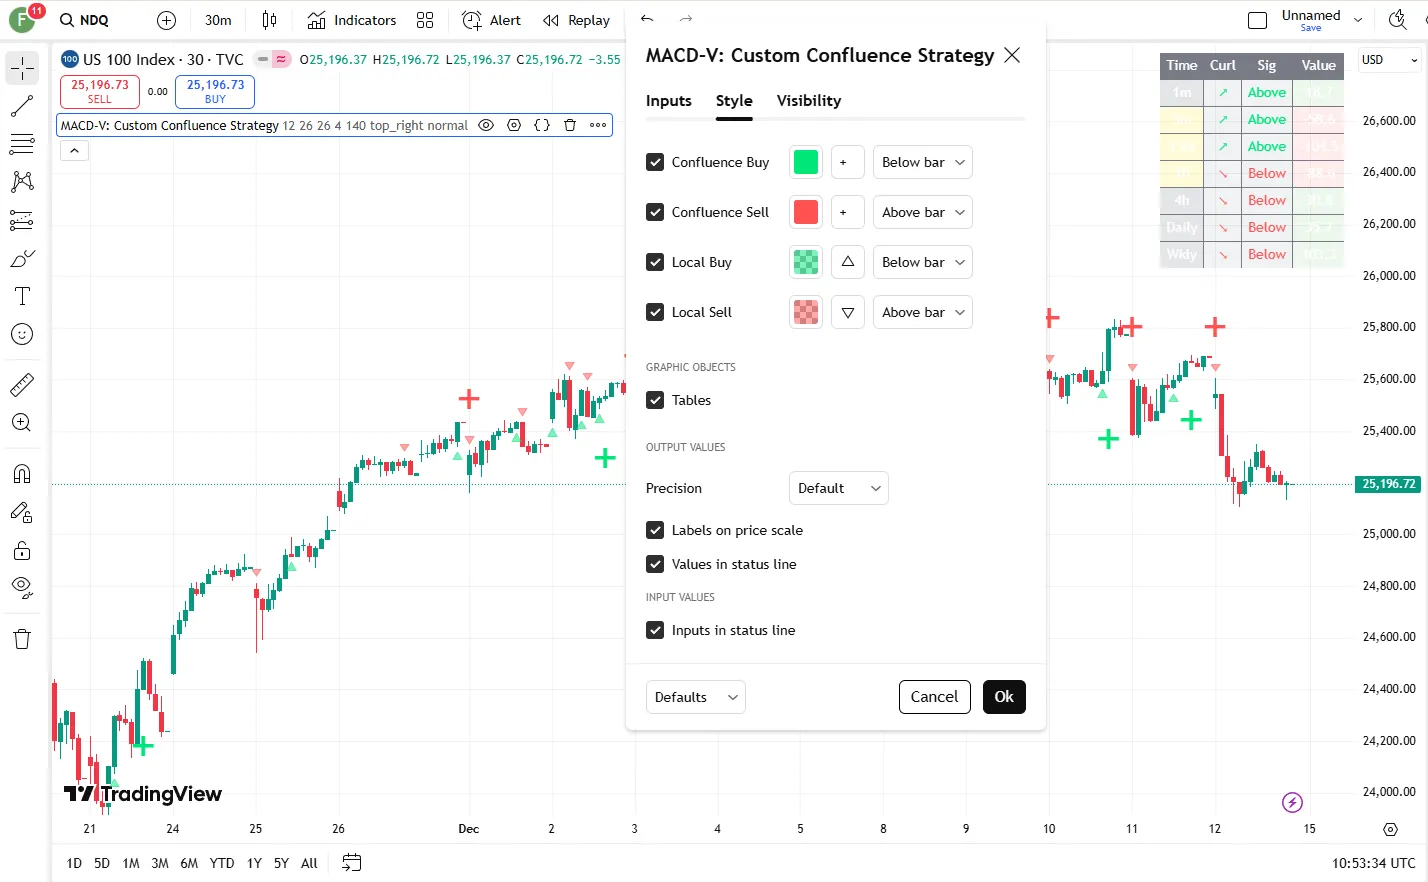Viewport: 1428px width, 882px height.
Task: Open the Confluence Buy green color swatch
Action: click(x=805, y=162)
